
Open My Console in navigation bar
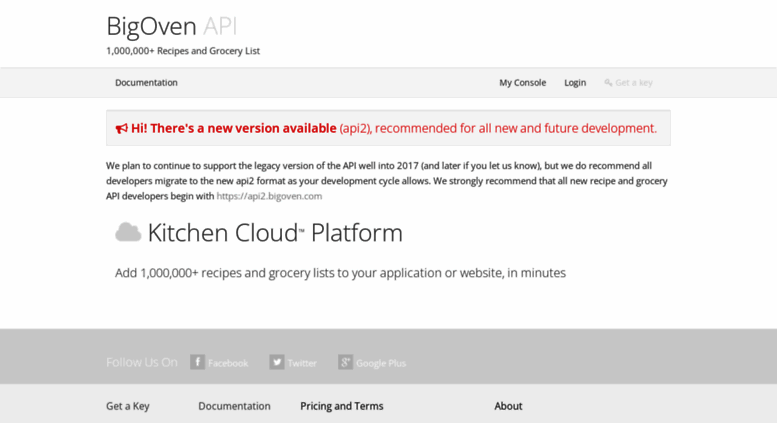(x=522, y=83)
